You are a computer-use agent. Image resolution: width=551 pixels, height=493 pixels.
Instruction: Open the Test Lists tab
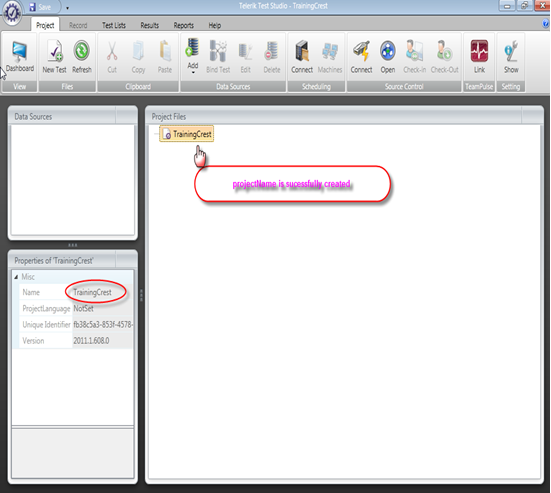114,25
